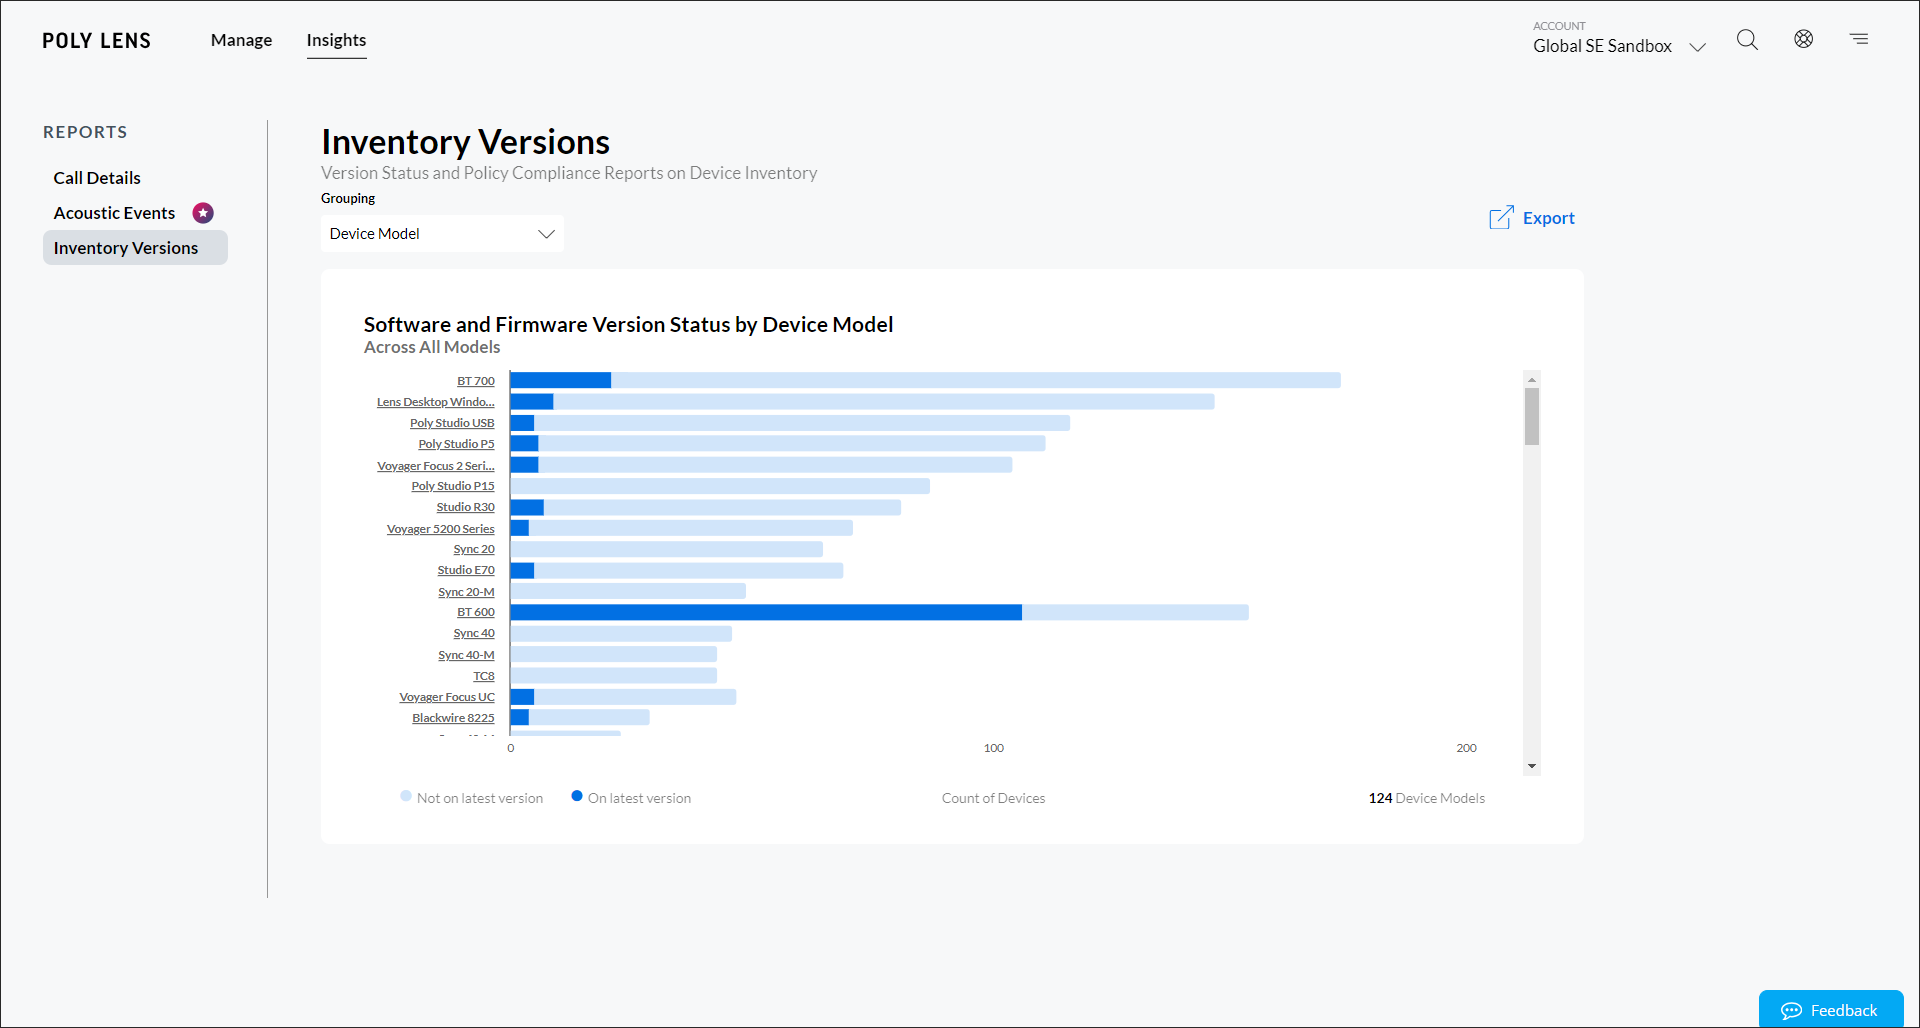Viewport: 1920px width, 1028px height.
Task: Click the star badge beside Acoustic Events
Action: 203,212
